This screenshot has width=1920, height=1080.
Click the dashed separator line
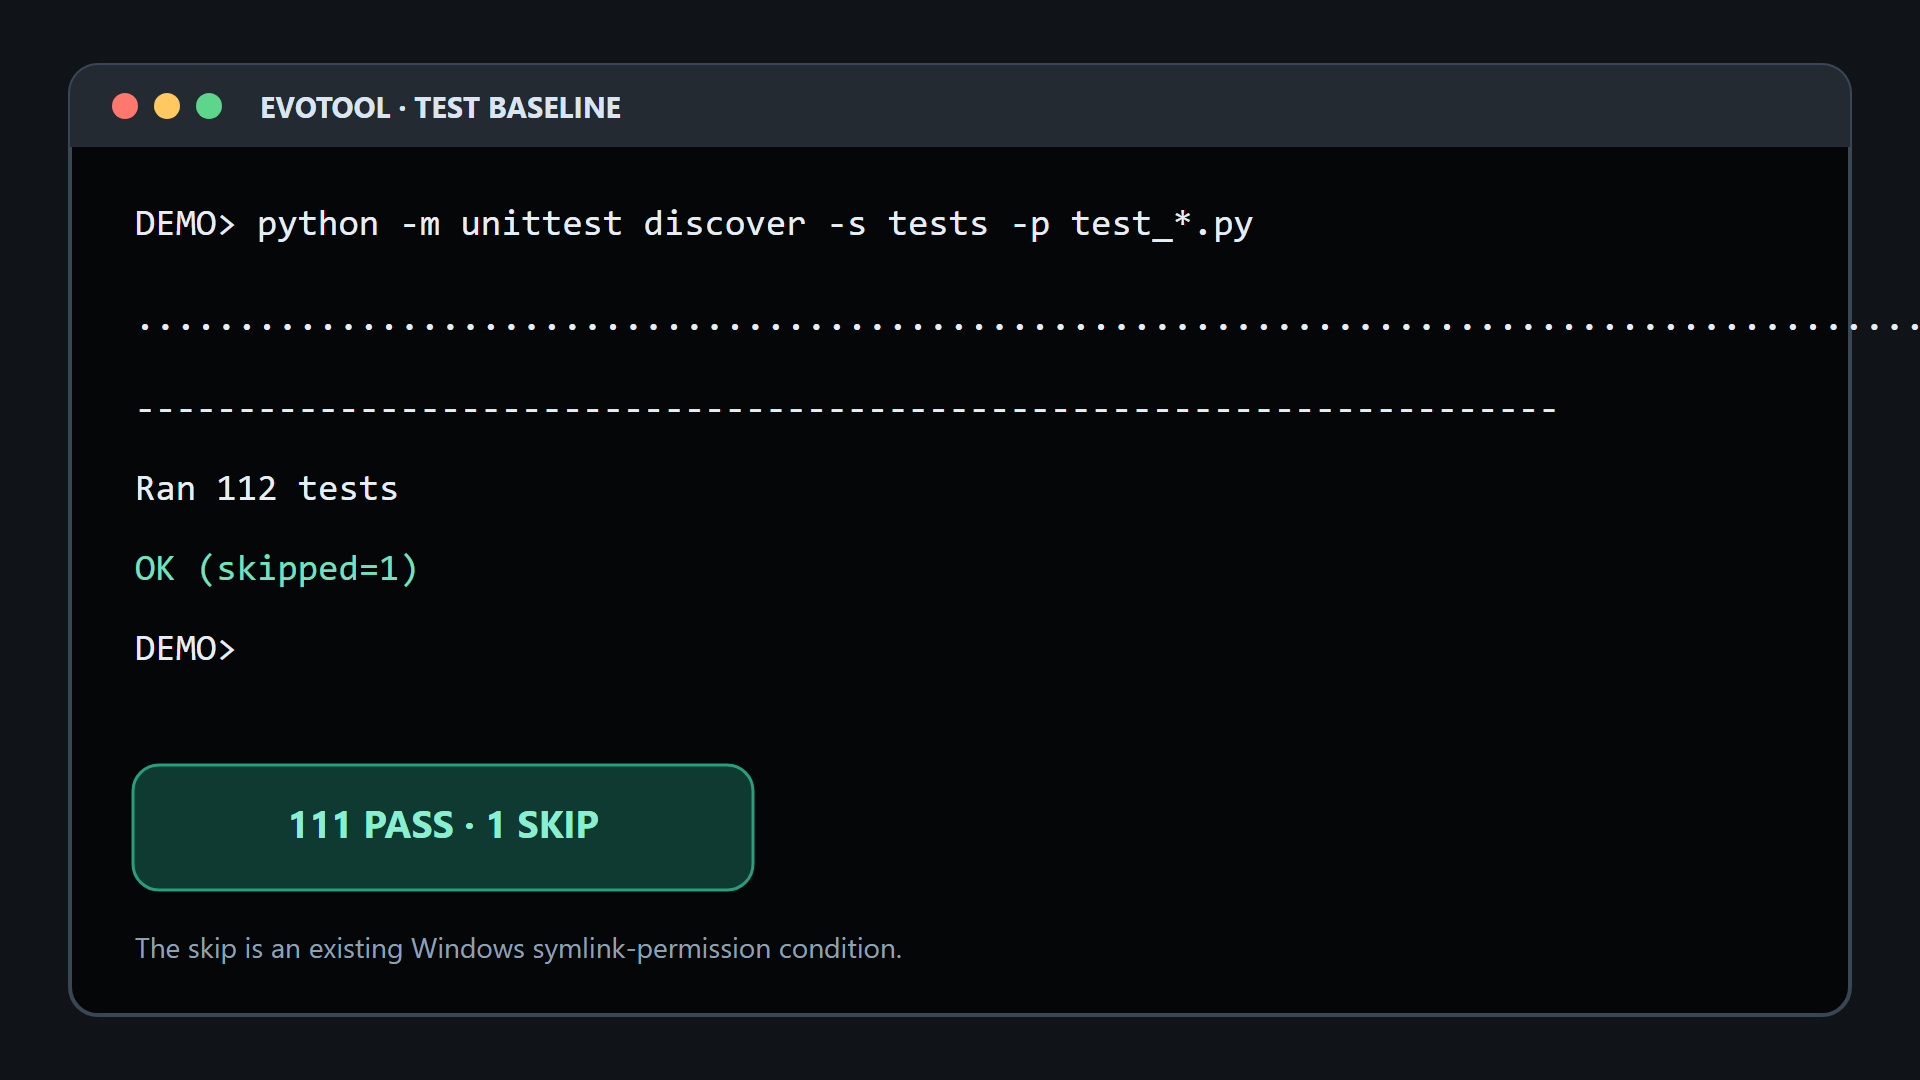coord(846,409)
